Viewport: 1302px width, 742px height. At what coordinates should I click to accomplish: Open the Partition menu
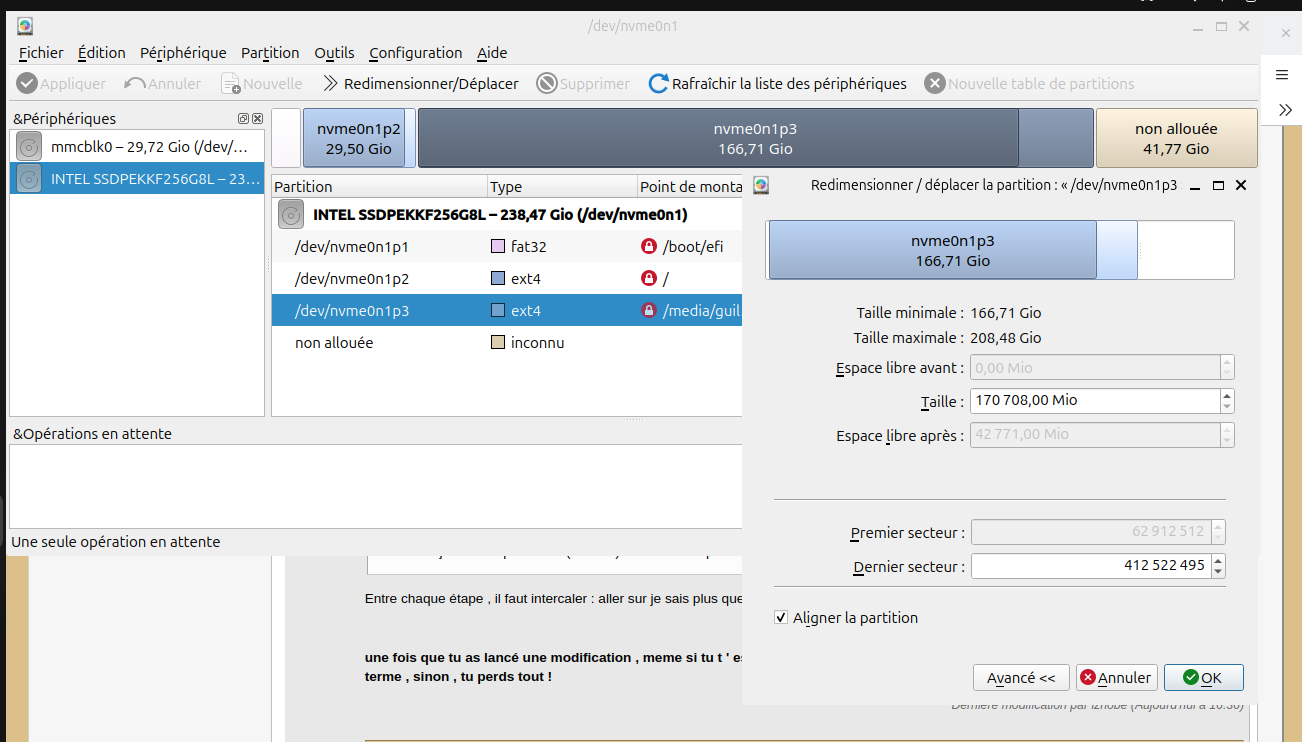pos(270,53)
